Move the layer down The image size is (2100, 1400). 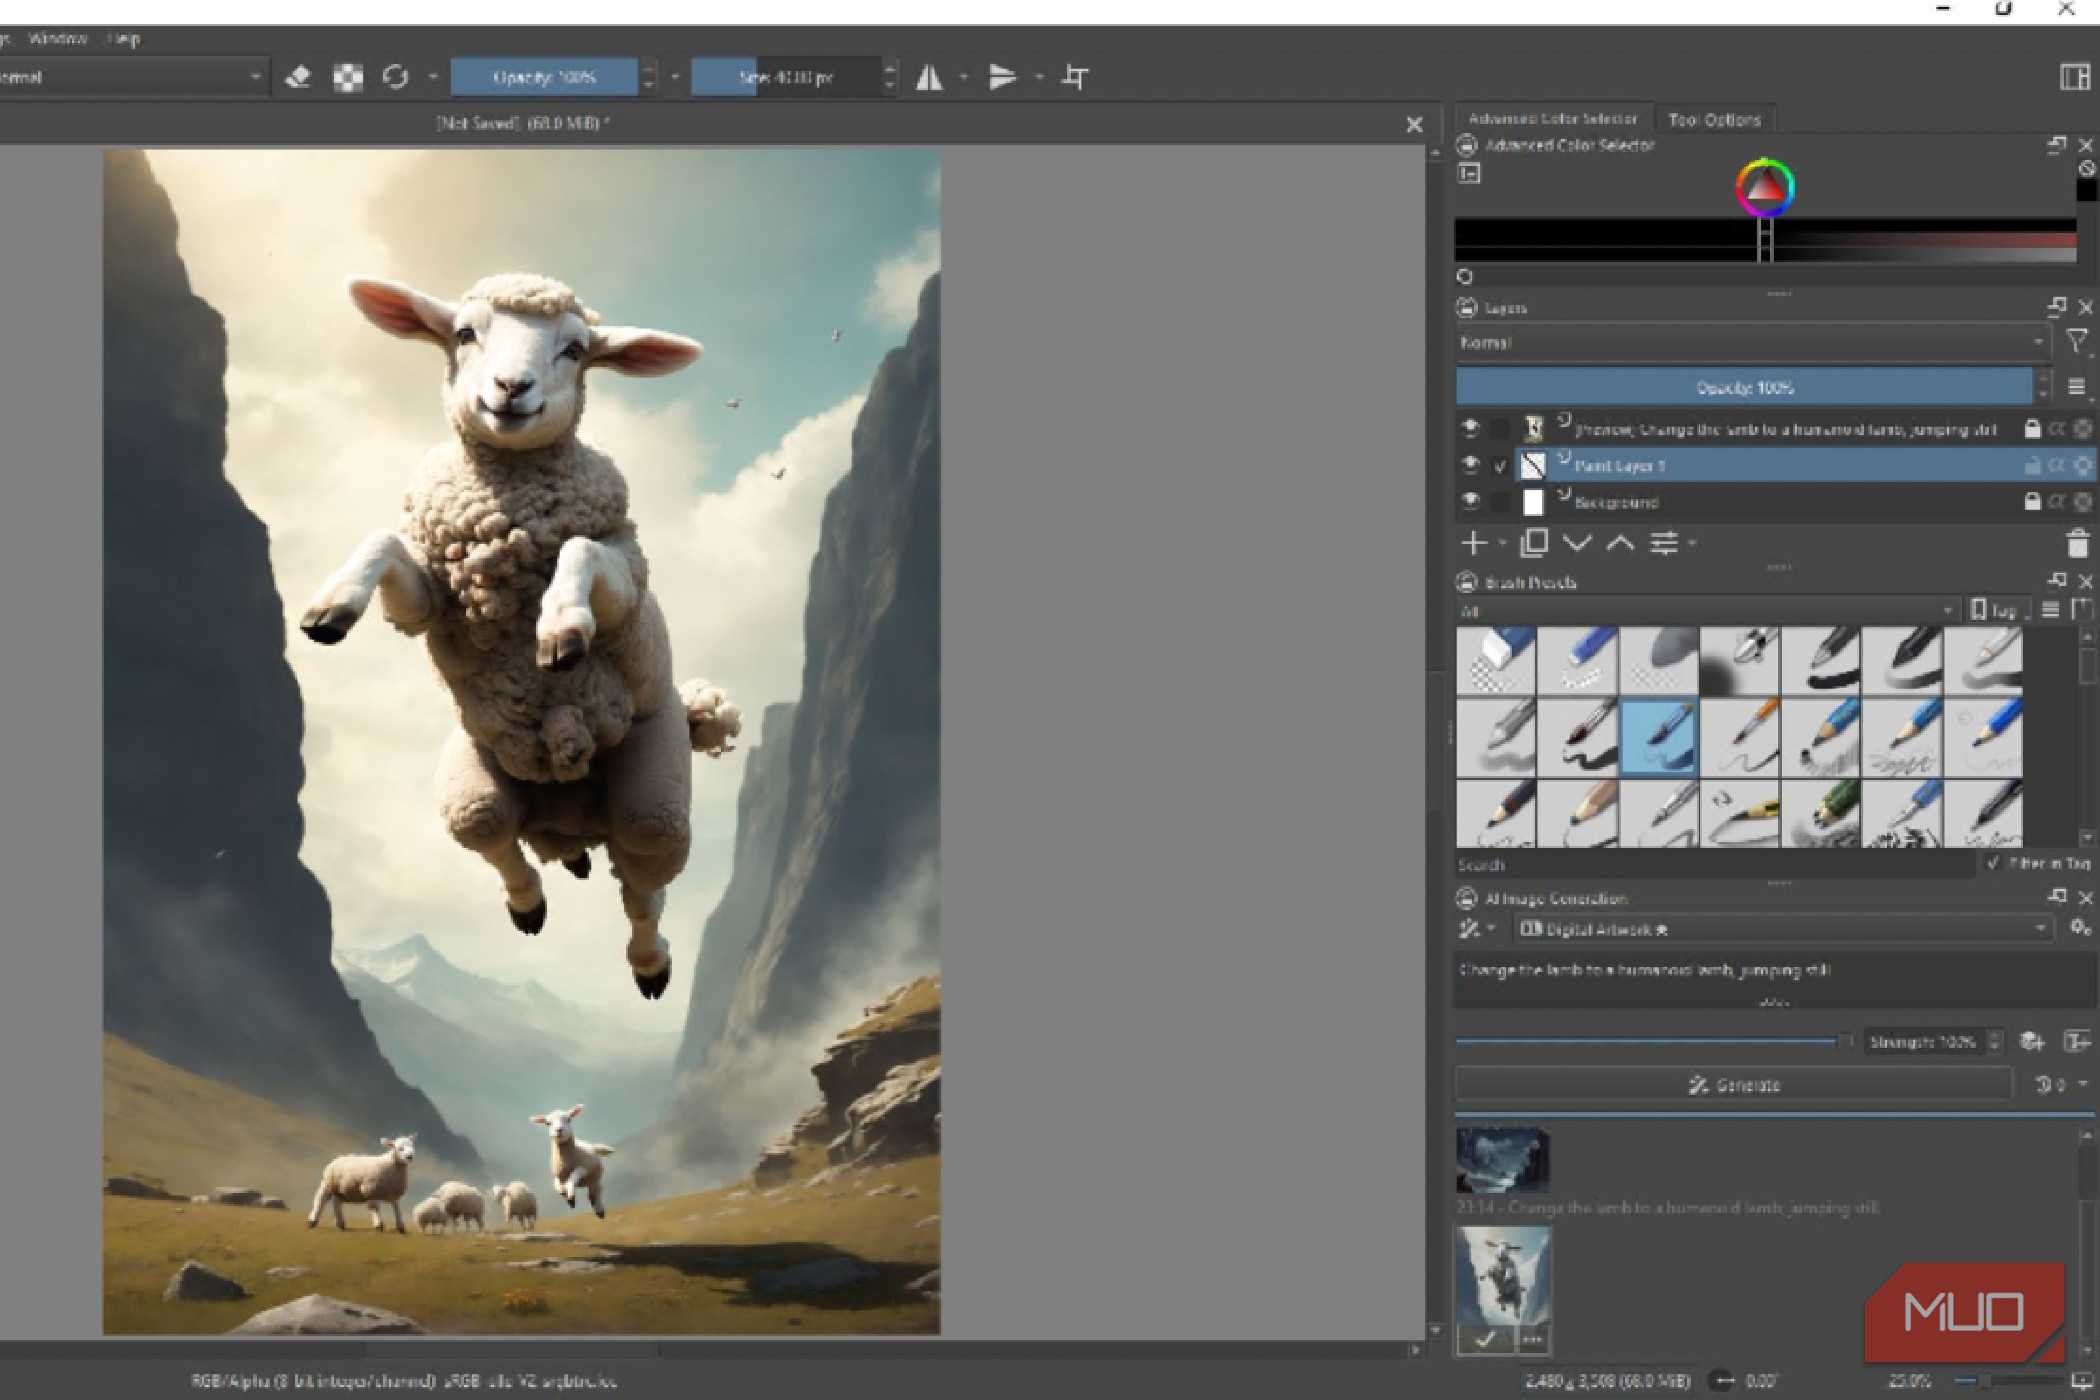pos(1577,543)
